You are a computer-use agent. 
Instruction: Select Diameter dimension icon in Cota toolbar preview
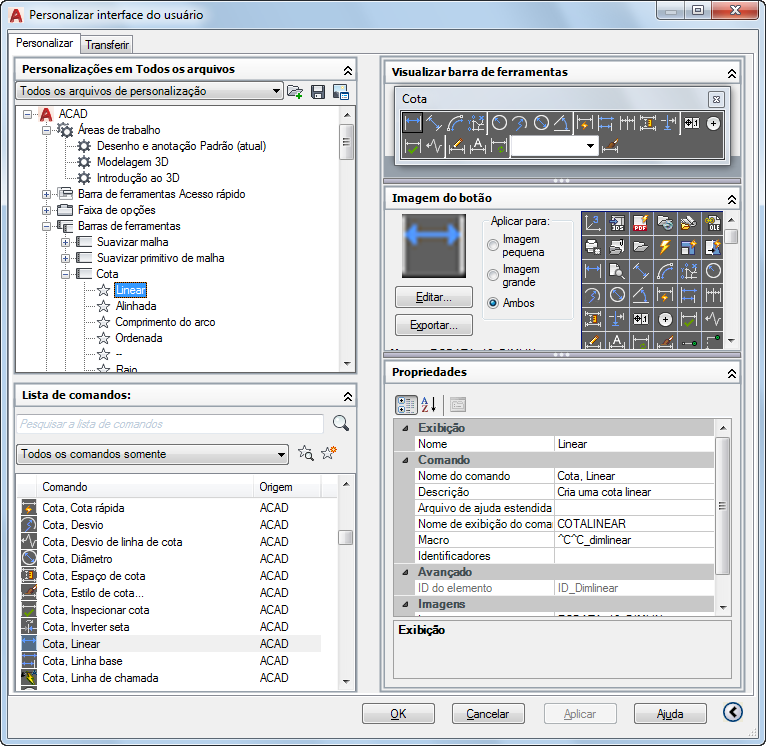(x=541, y=123)
